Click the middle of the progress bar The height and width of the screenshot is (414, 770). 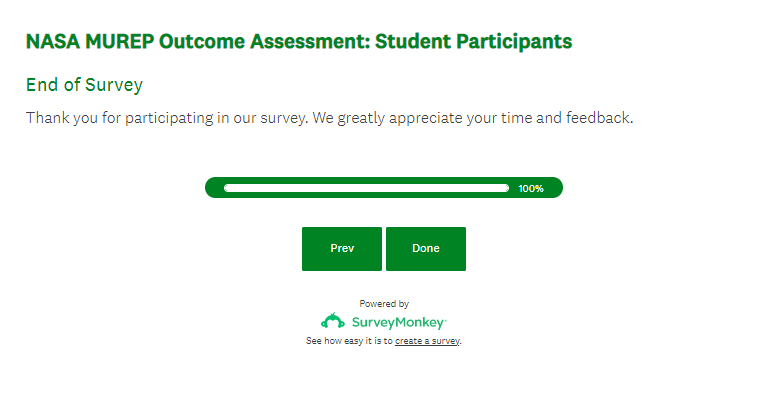pos(384,188)
